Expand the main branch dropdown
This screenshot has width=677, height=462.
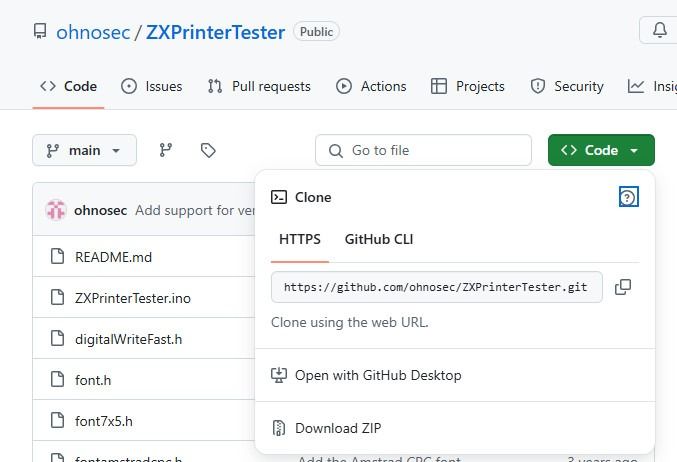click(85, 150)
